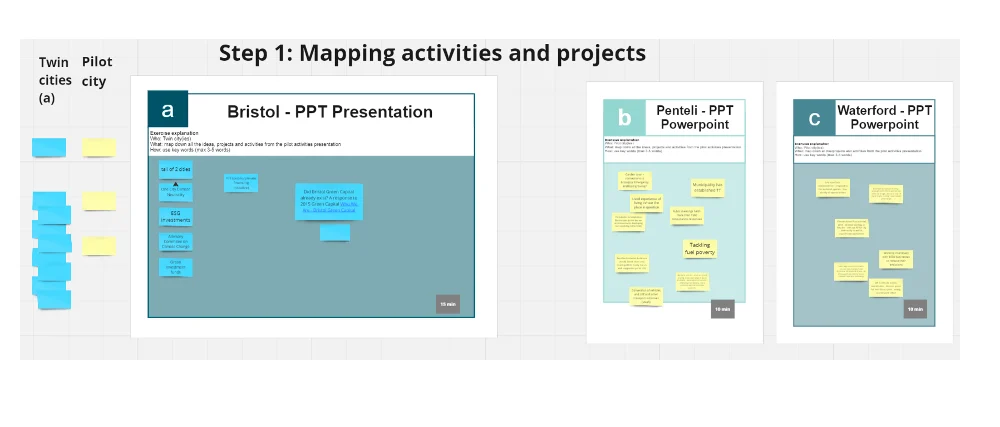
Task: Click the 'Pilot city' column label
Action: point(95,71)
